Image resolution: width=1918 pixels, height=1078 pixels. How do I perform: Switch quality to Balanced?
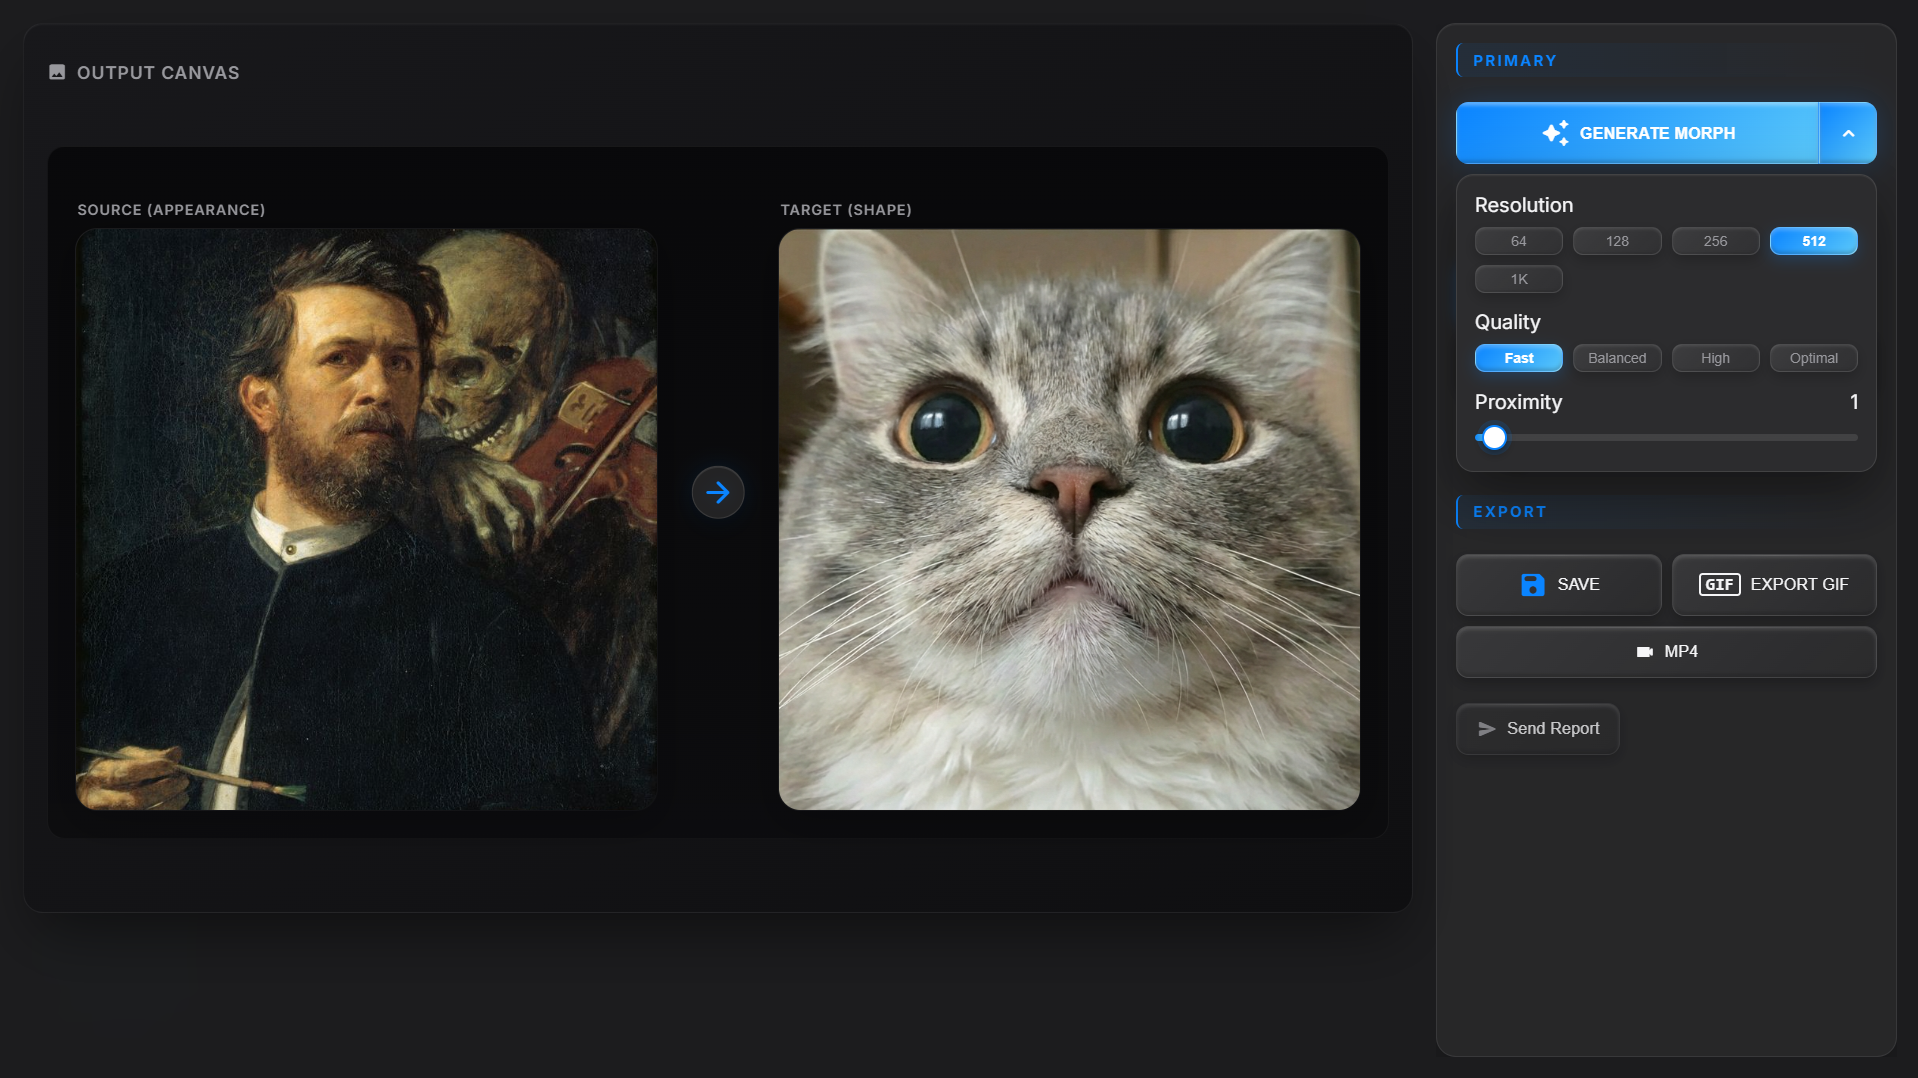pos(1617,358)
